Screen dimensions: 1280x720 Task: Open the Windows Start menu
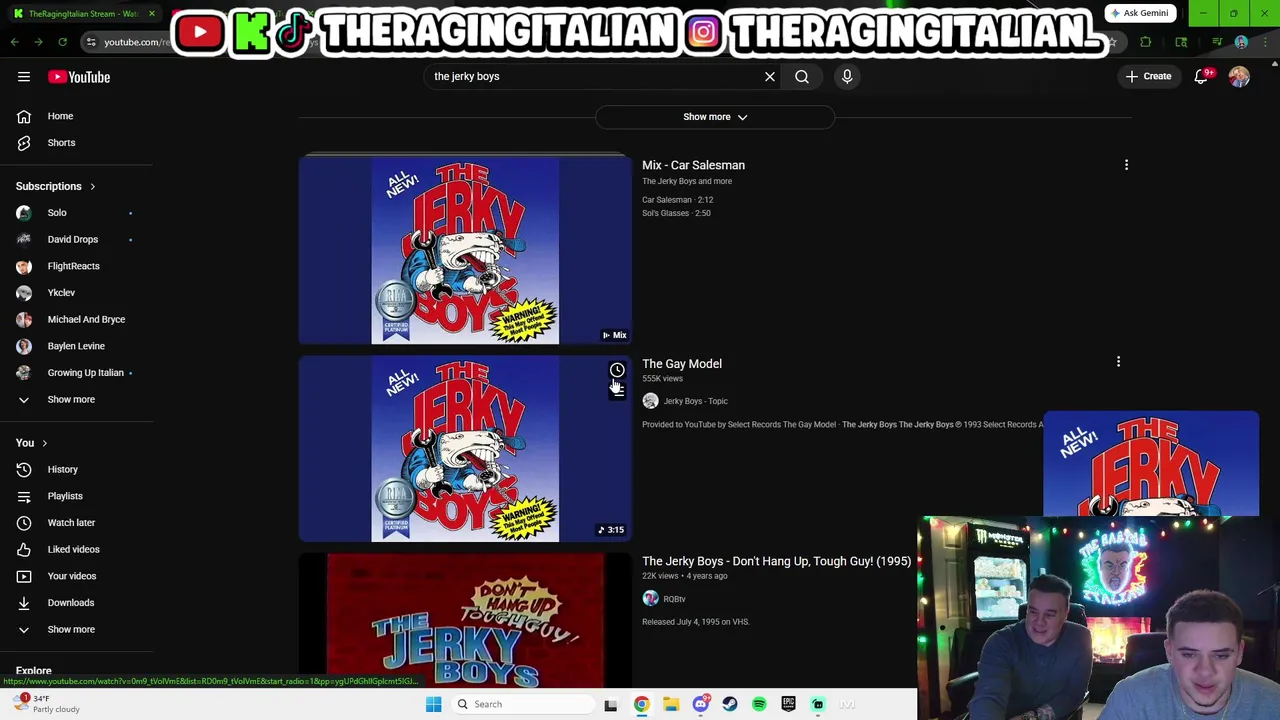point(433,704)
